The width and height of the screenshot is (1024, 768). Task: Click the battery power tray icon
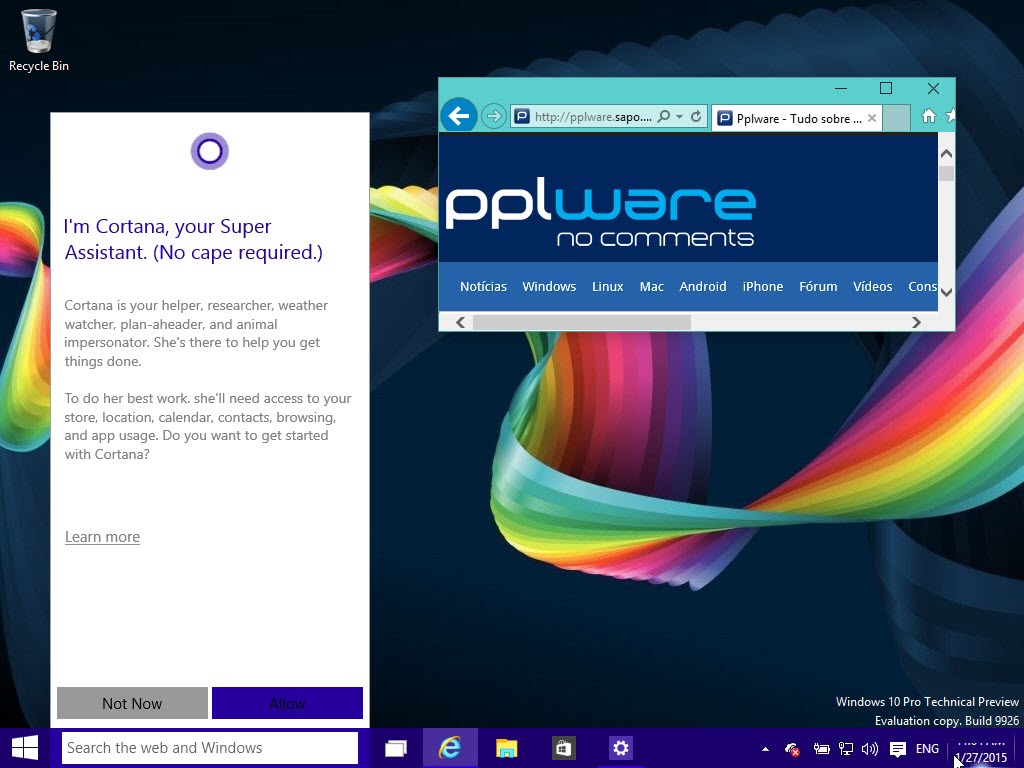[821, 749]
